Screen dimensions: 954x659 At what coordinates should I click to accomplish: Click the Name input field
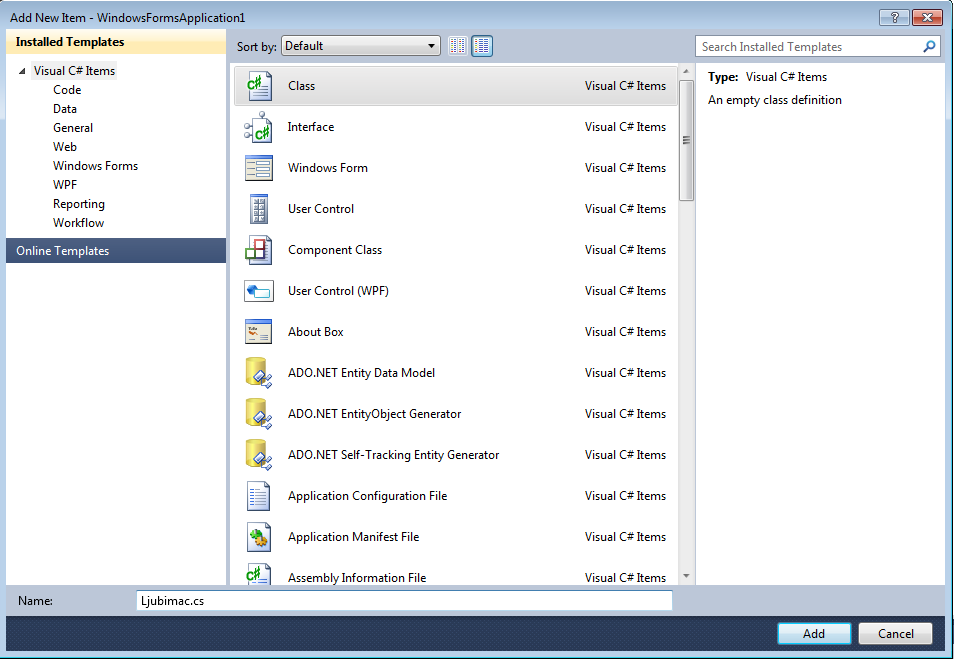point(405,601)
